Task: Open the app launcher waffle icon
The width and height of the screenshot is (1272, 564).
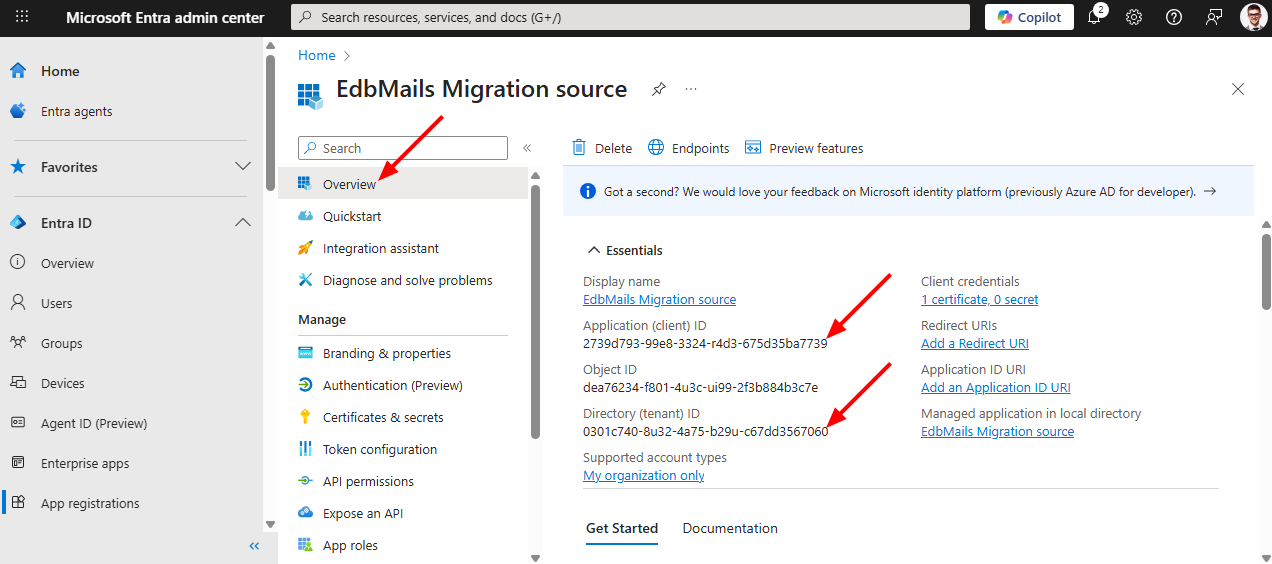Action: tap(22, 17)
